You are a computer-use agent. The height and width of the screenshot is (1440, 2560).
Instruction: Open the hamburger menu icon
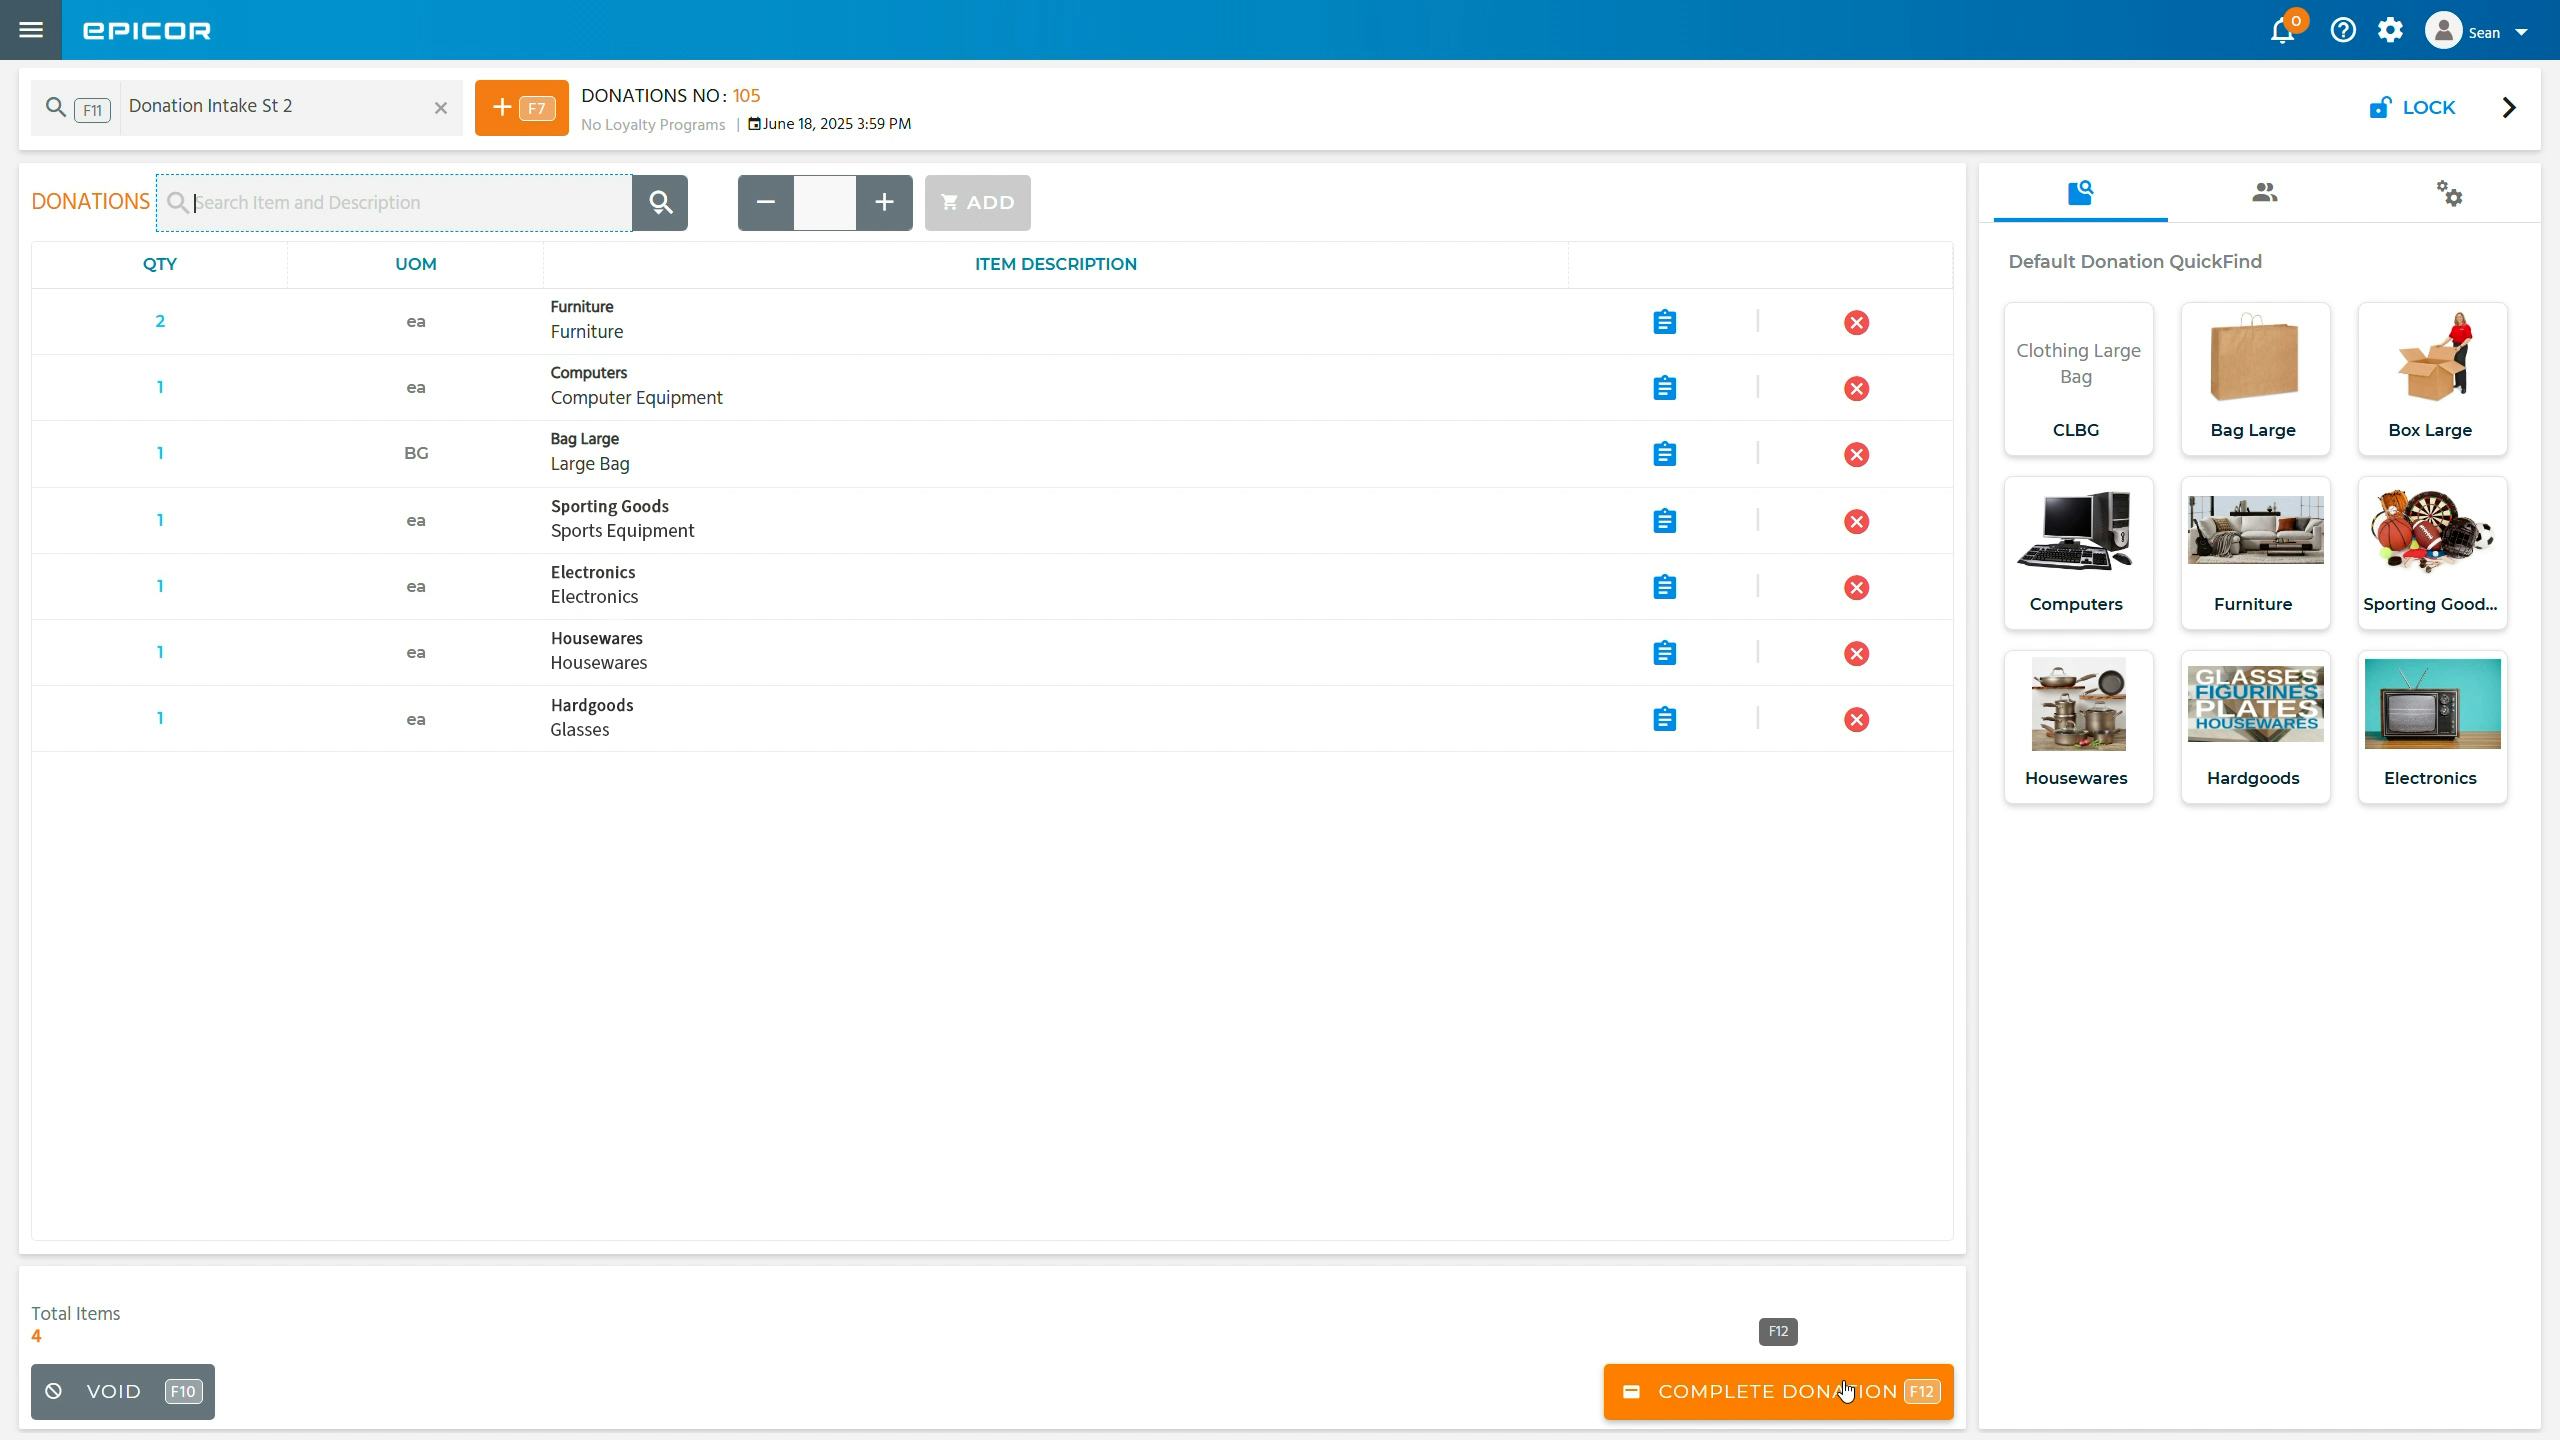click(32, 30)
